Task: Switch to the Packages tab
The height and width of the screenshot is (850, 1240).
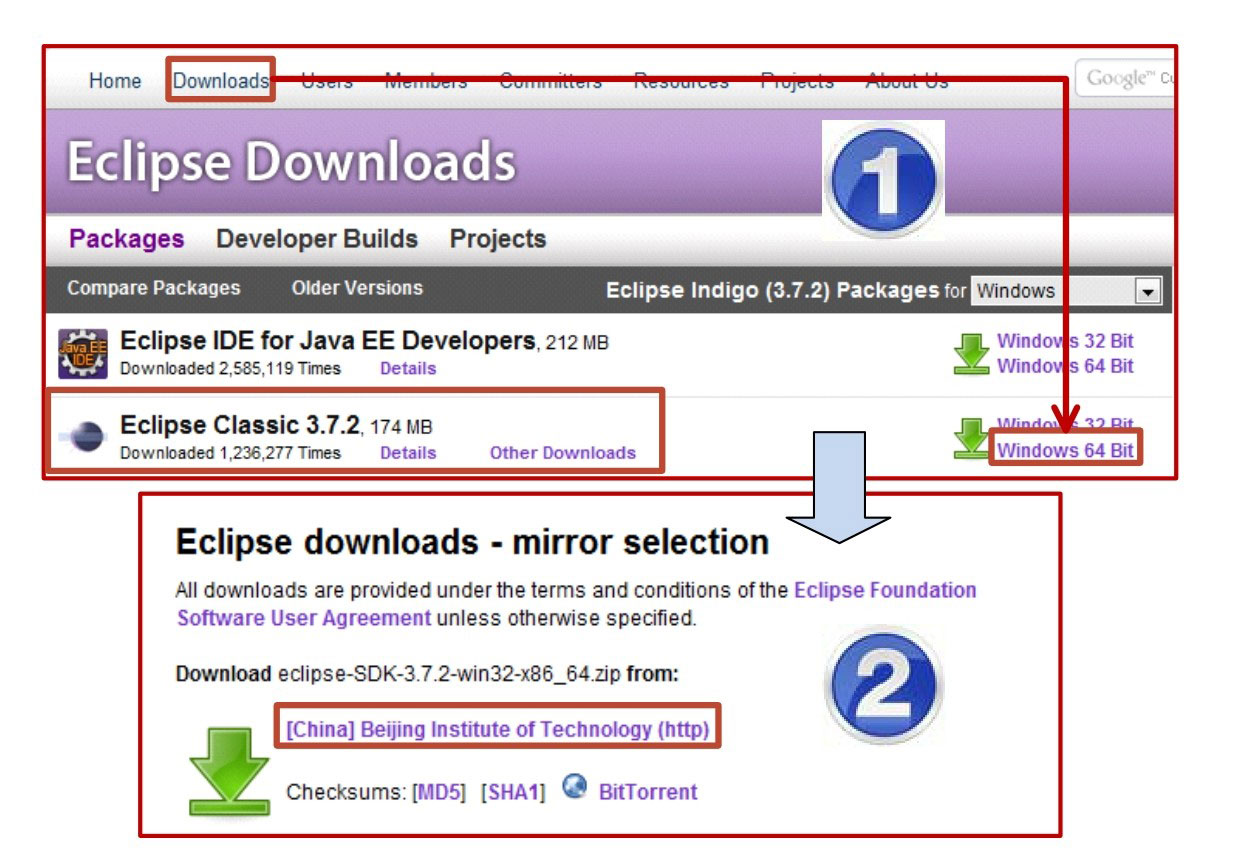Action: point(127,239)
